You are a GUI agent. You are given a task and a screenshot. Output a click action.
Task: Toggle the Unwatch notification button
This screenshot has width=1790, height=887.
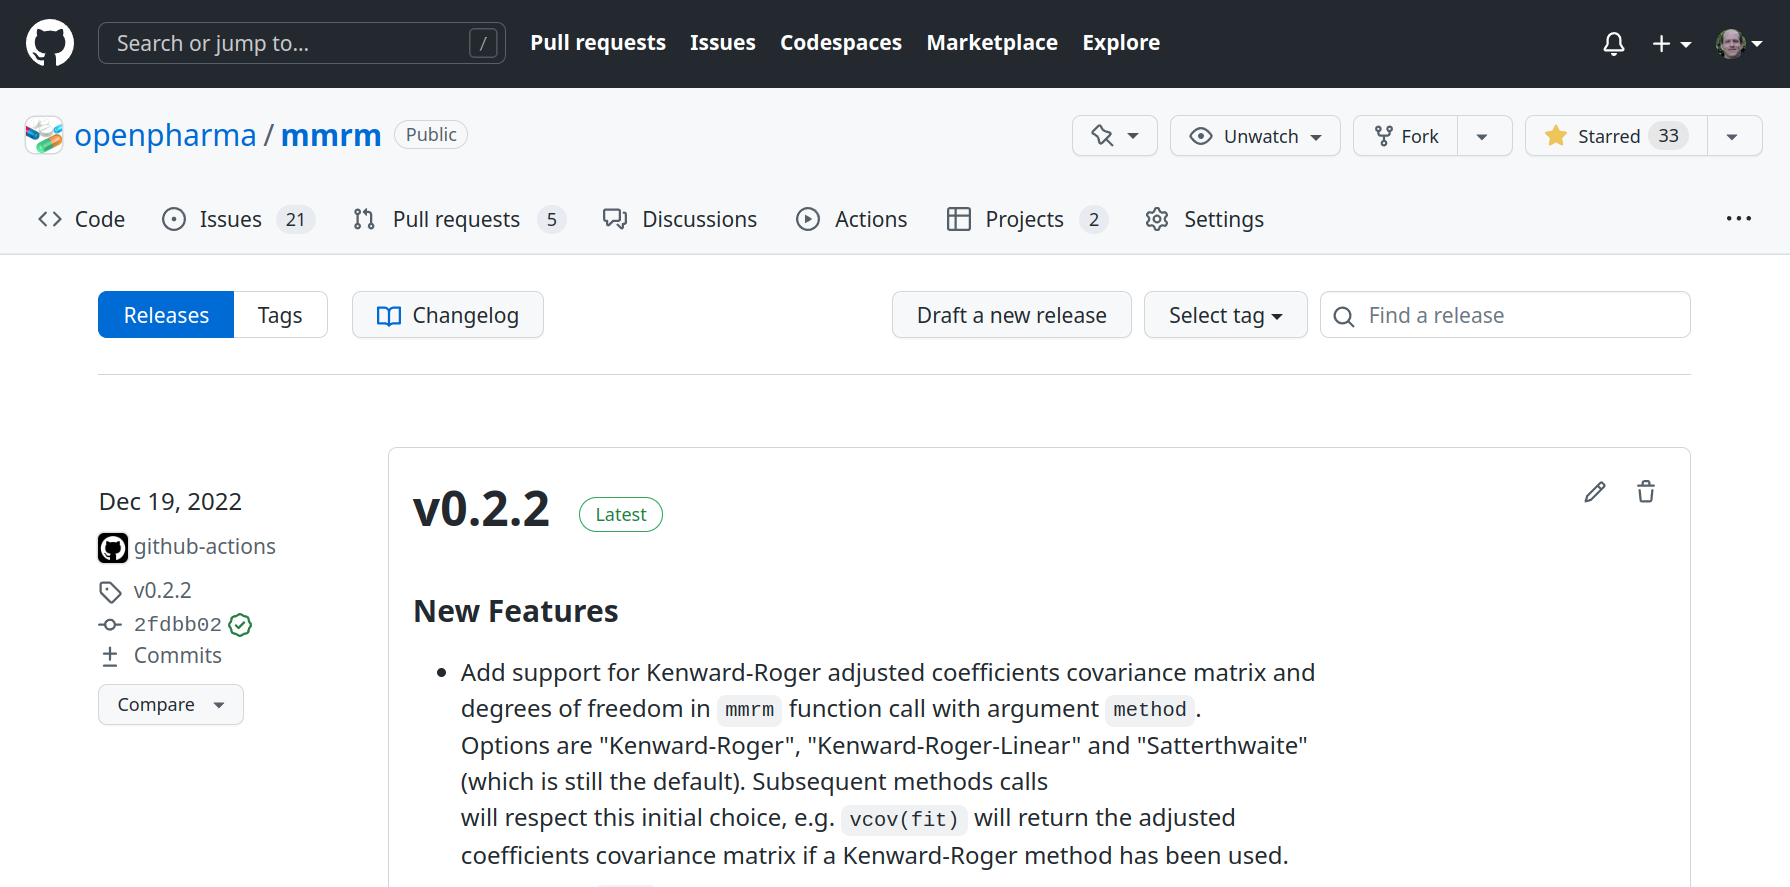pos(1255,136)
